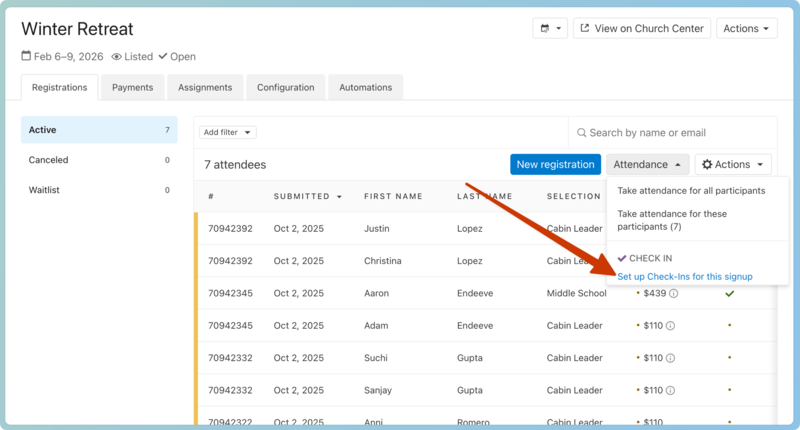Click the New registration button
This screenshot has width=800, height=430.
pos(554,165)
